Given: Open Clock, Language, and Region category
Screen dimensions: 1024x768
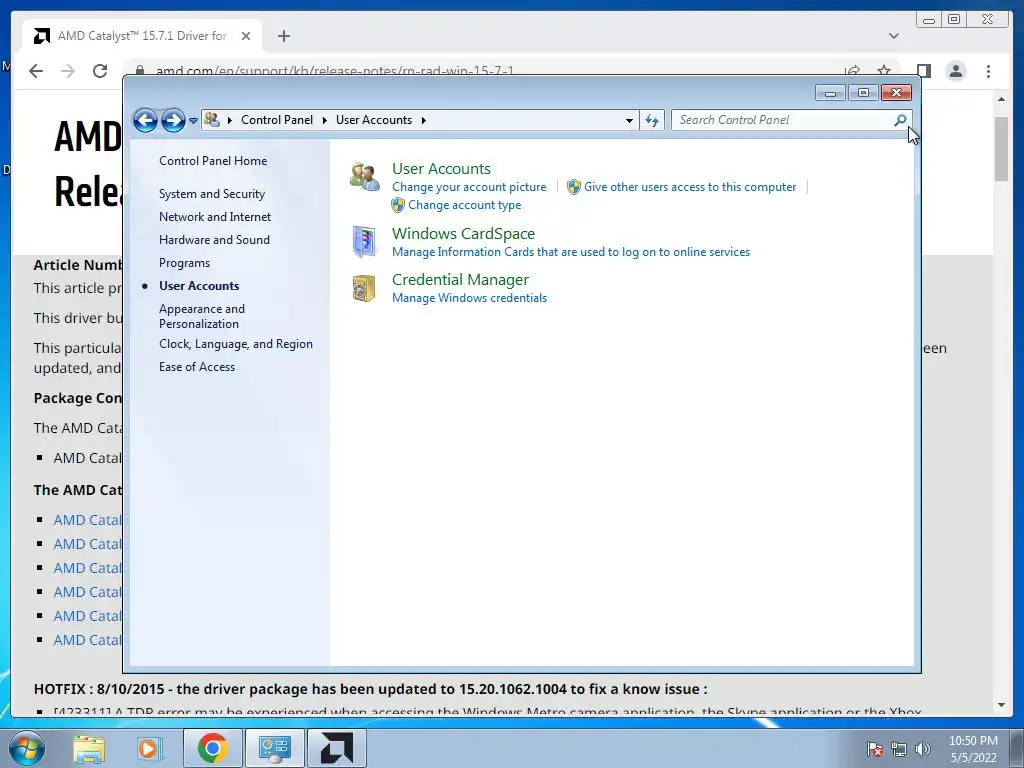Looking at the screenshot, I should click(236, 344).
